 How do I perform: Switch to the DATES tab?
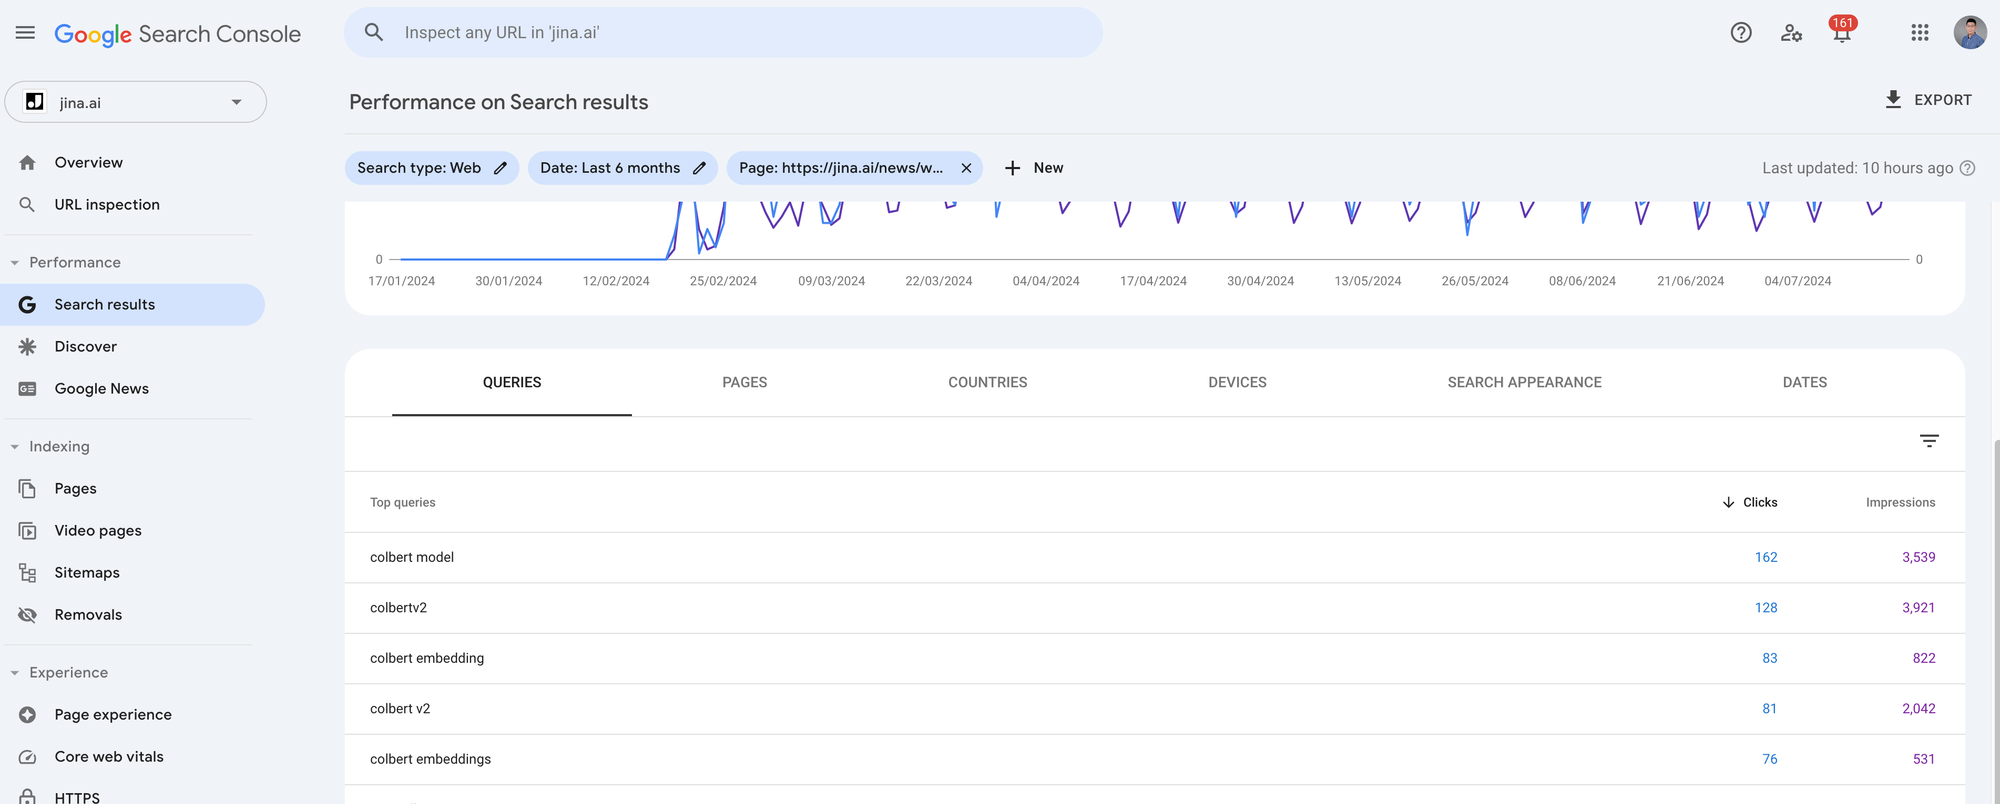1805,382
